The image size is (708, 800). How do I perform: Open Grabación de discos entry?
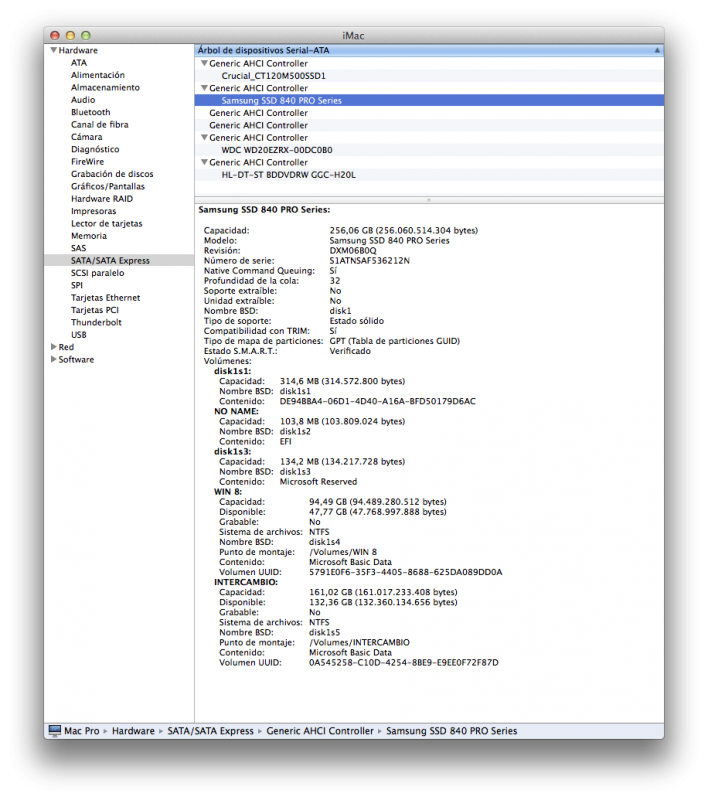pyautogui.click(x=112, y=174)
